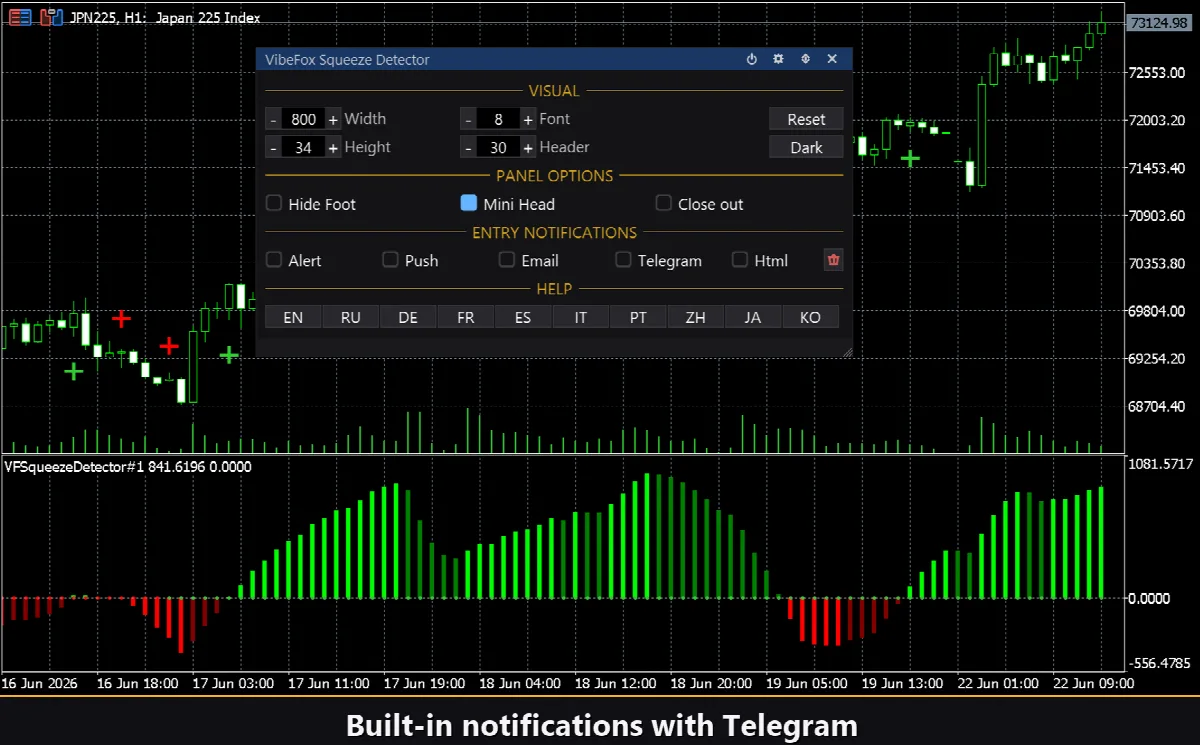Increase the Header value with plus

(528, 148)
